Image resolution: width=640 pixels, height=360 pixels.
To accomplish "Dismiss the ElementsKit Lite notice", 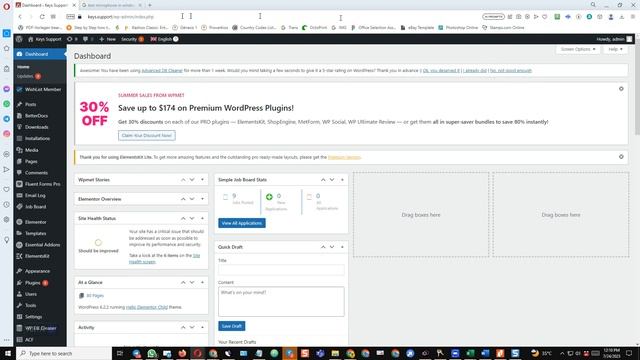I will point(621,157).
